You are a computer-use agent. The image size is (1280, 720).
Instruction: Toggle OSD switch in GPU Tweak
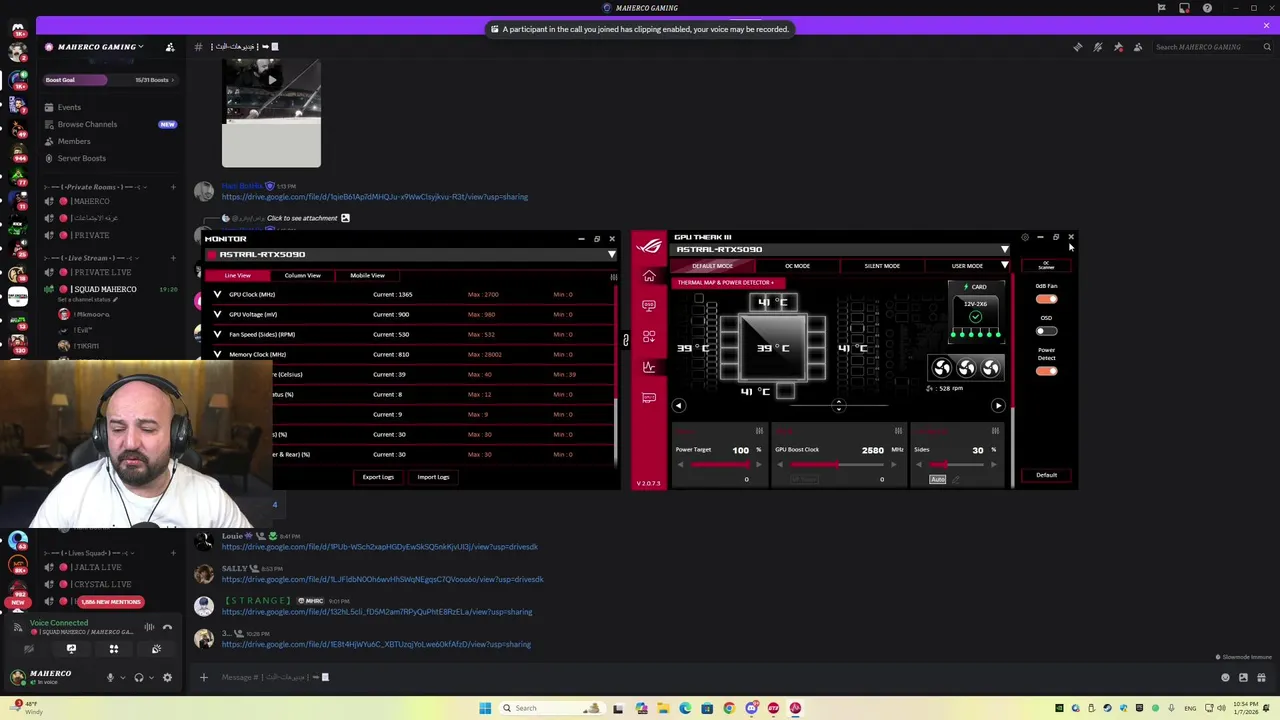(1046, 331)
